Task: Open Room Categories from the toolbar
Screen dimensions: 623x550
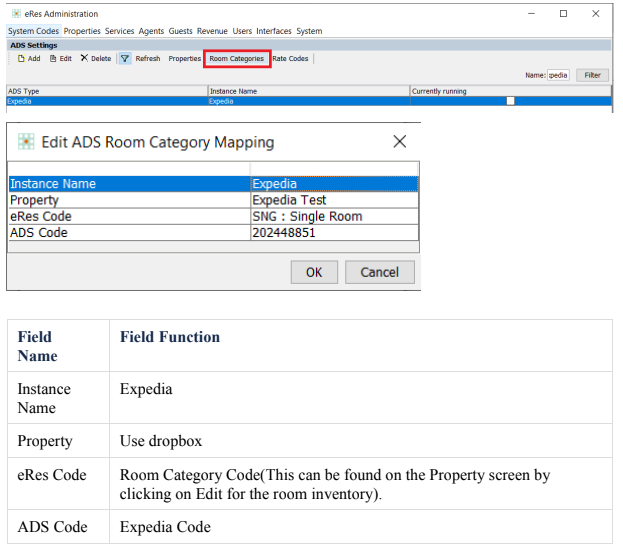Action: (237, 59)
